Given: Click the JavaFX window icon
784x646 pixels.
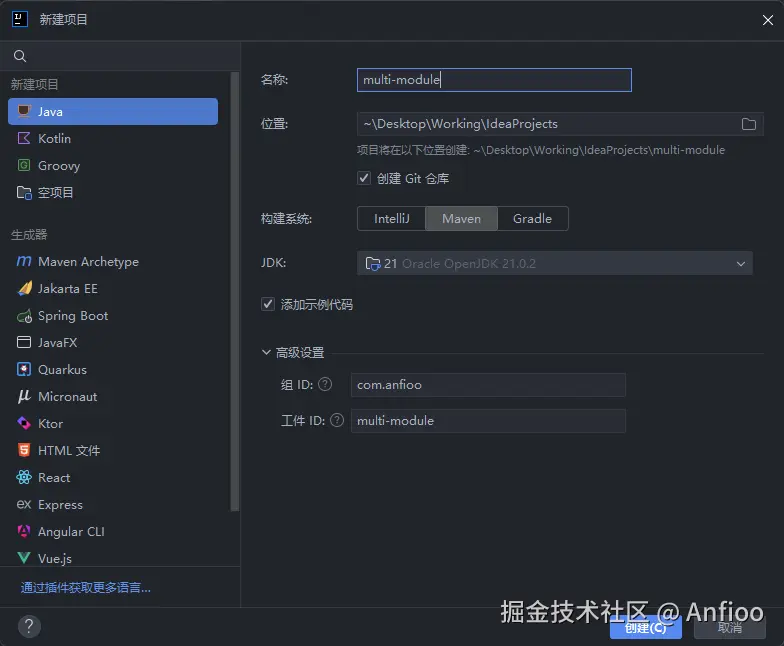Looking at the screenshot, I should [24, 342].
